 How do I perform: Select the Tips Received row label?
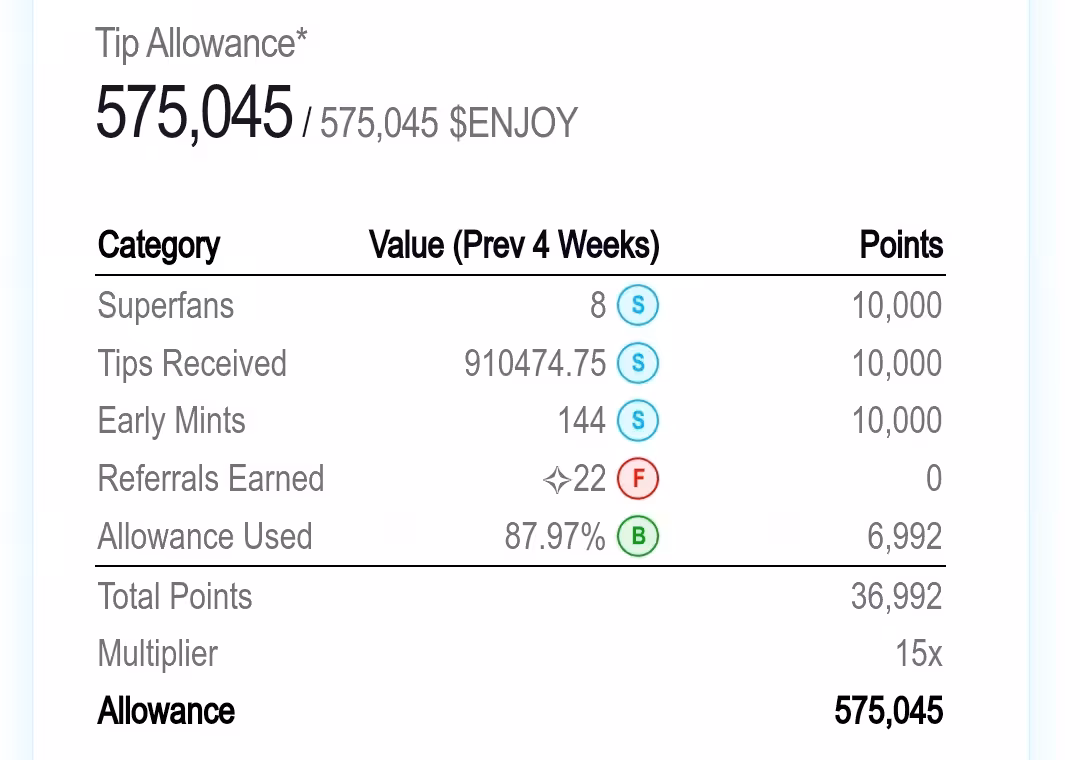192,363
